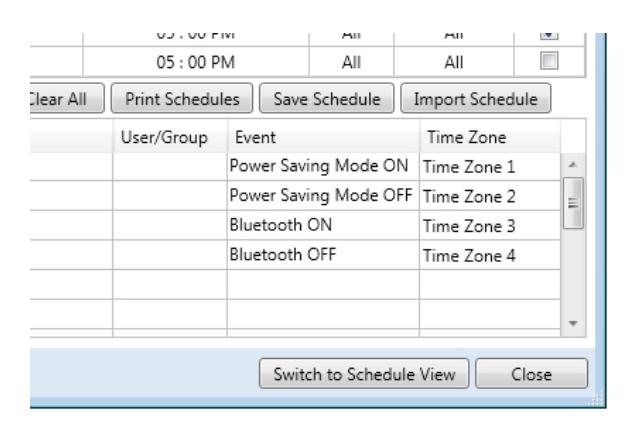Image resolution: width=643 pixels, height=422 pixels.
Task: Select the Bluetooth ON event row
Action: click(x=295, y=225)
